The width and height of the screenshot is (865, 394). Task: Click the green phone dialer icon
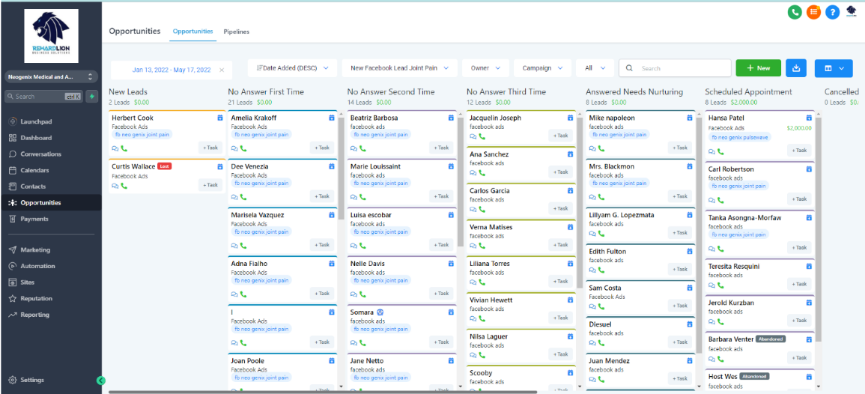tap(794, 12)
